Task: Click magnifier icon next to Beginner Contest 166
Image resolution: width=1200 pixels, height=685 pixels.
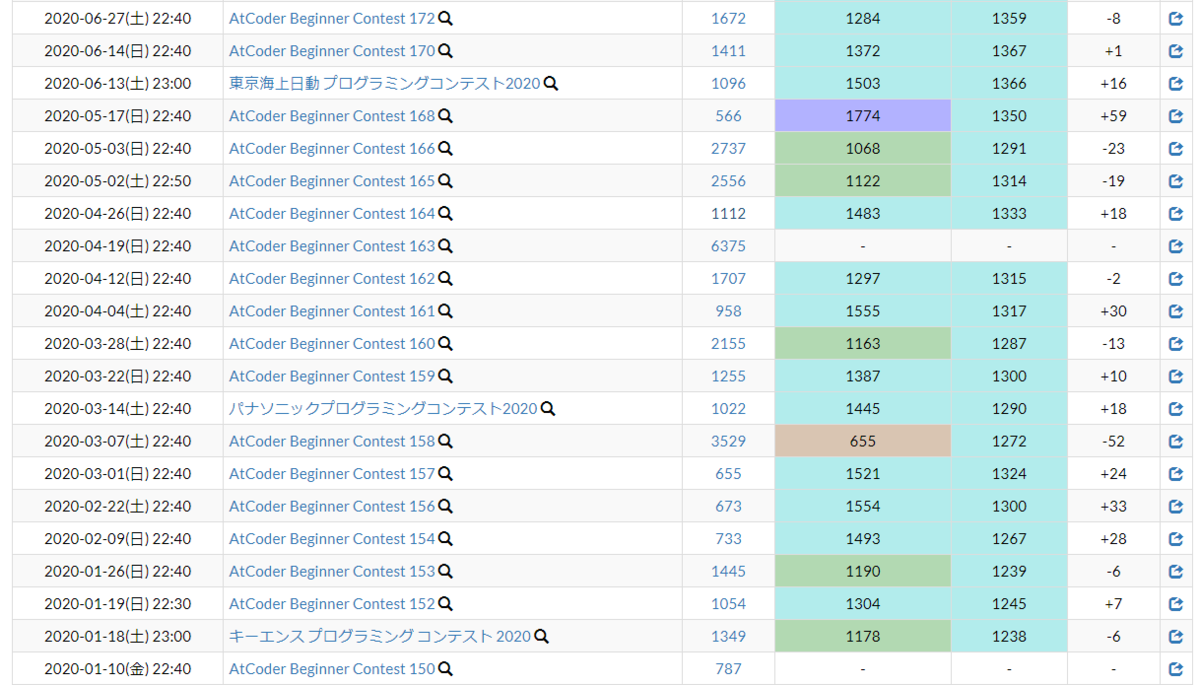Action: pos(446,148)
